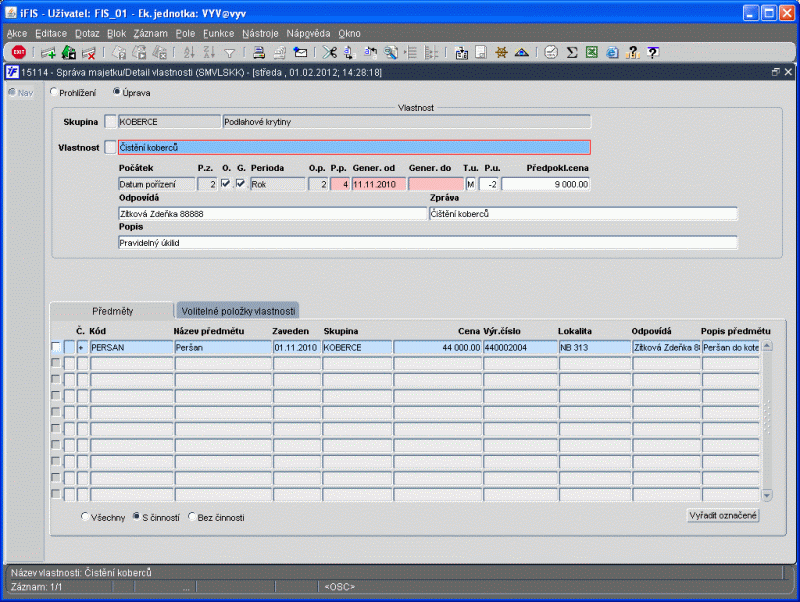Image resolution: width=800 pixels, height=602 pixels.
Task: Click the sigma summation icon
Action: click(x=572, y=53)
